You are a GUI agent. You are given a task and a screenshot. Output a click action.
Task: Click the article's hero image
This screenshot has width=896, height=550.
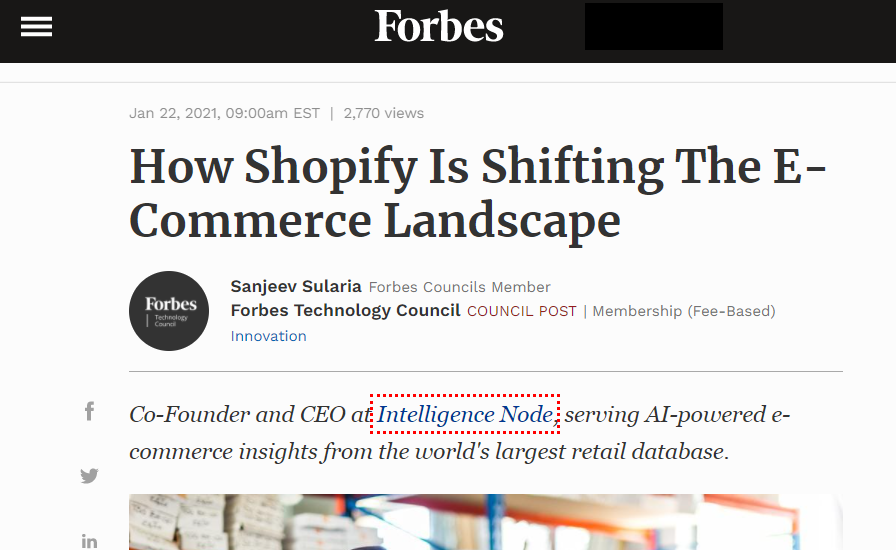pyautogui.click(x=485, y=522)
